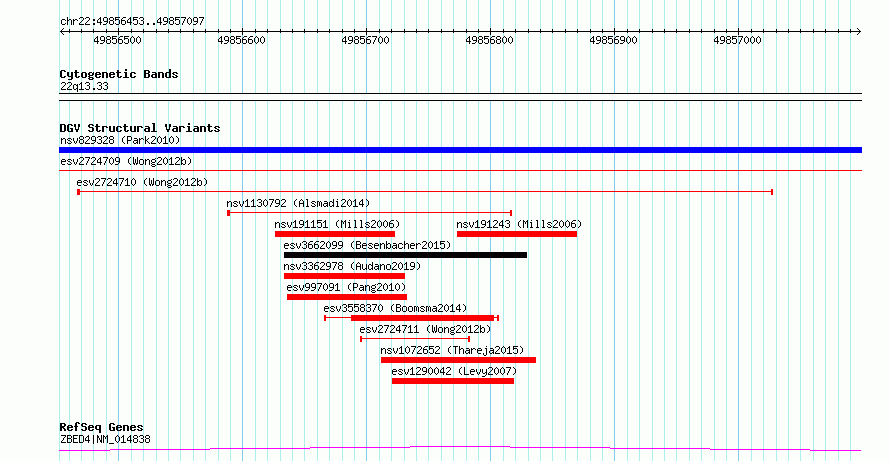Click the thin red line under nsv1130792
The height and width of the screenshot is (461, 890).
click(370, 213)
